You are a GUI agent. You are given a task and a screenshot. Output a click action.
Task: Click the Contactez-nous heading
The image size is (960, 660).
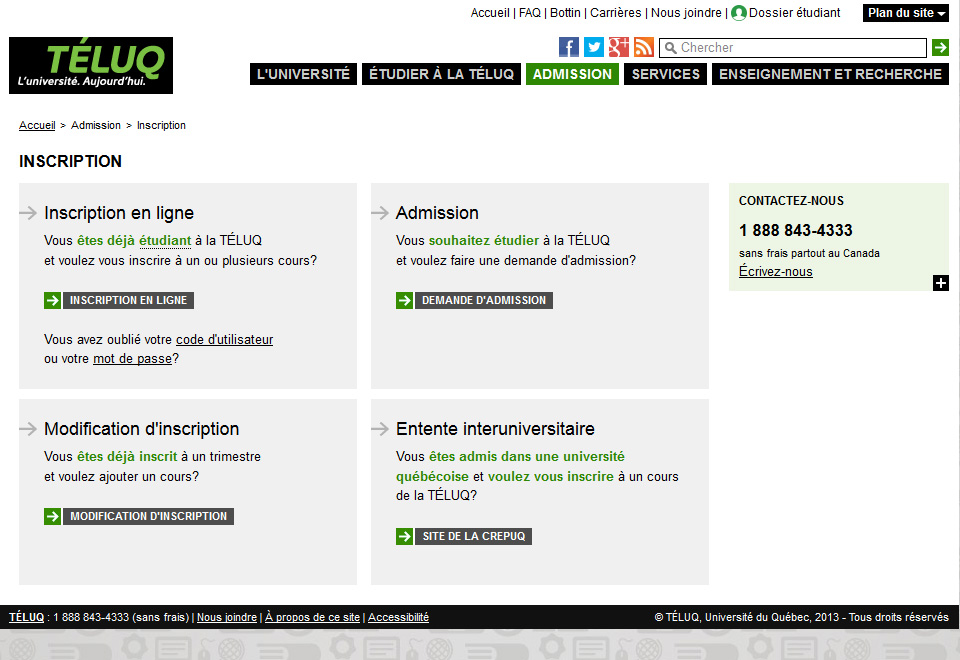coord(791,201)
